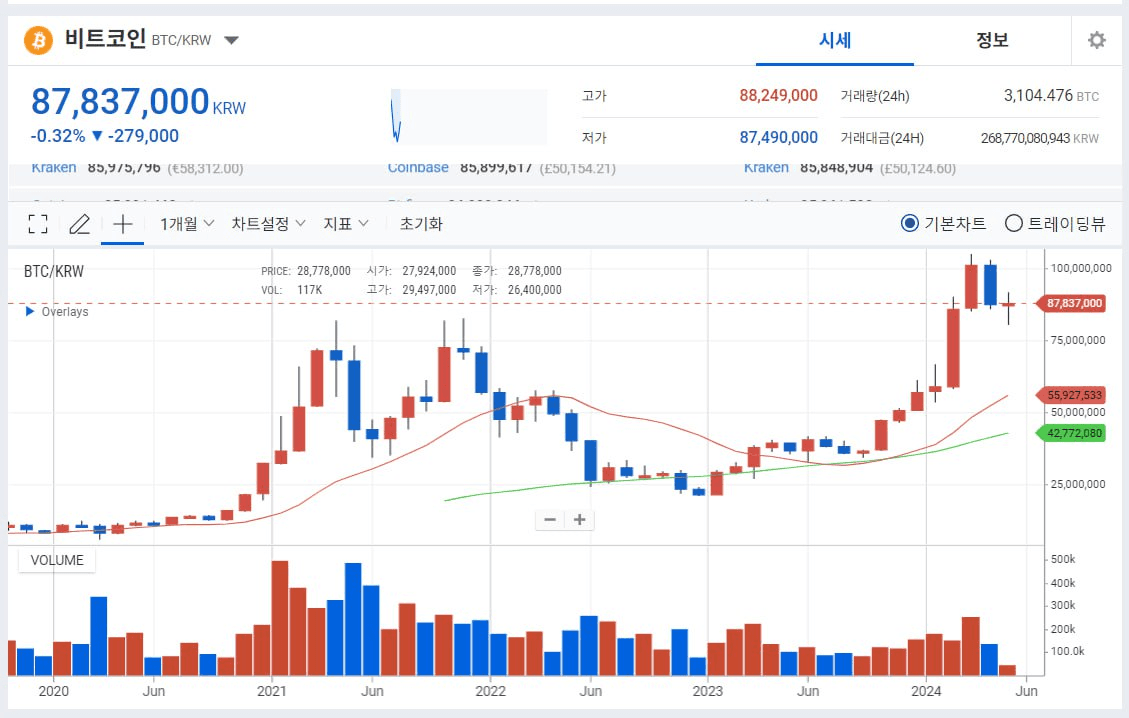1129x718 pixels.
Task: Select the 기본차트 radio button
Action: click(x=909, y=224)
